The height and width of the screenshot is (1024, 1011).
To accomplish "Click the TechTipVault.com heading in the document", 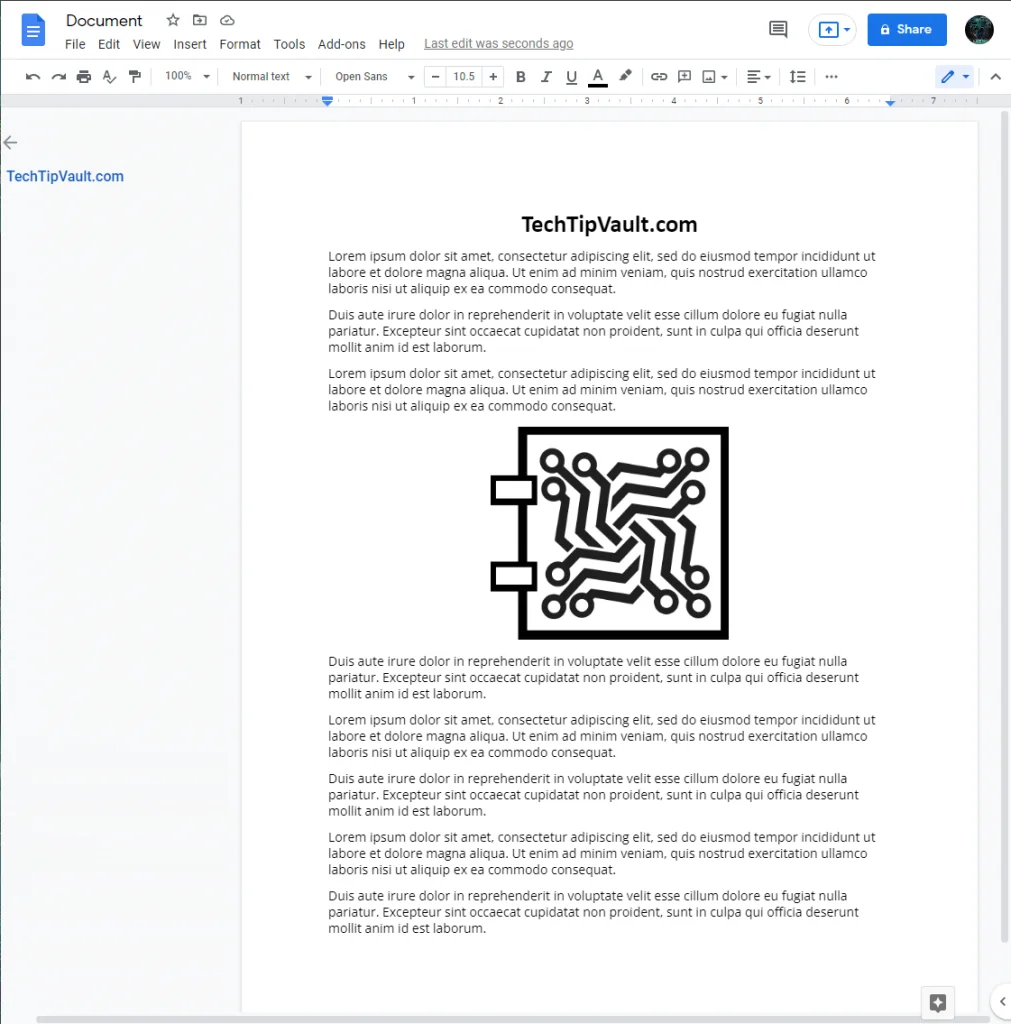I will pos(609,225).
